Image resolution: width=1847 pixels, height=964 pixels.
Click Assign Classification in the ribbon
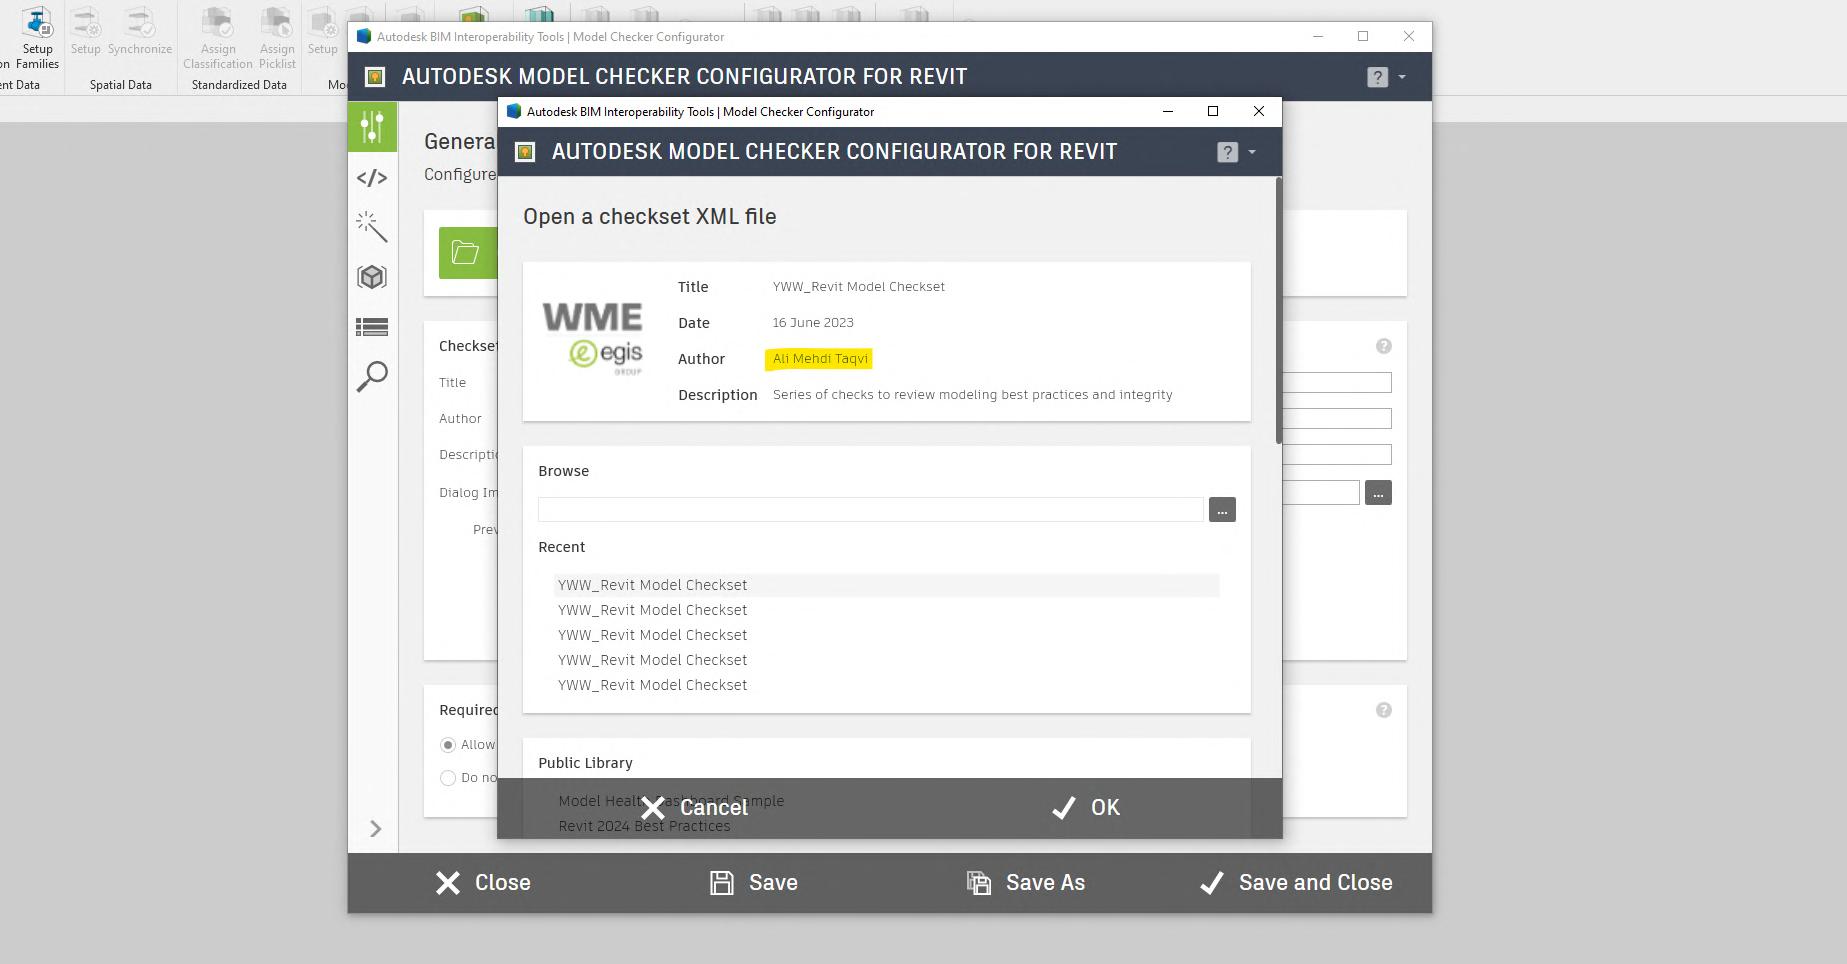(x=217, y=36)
